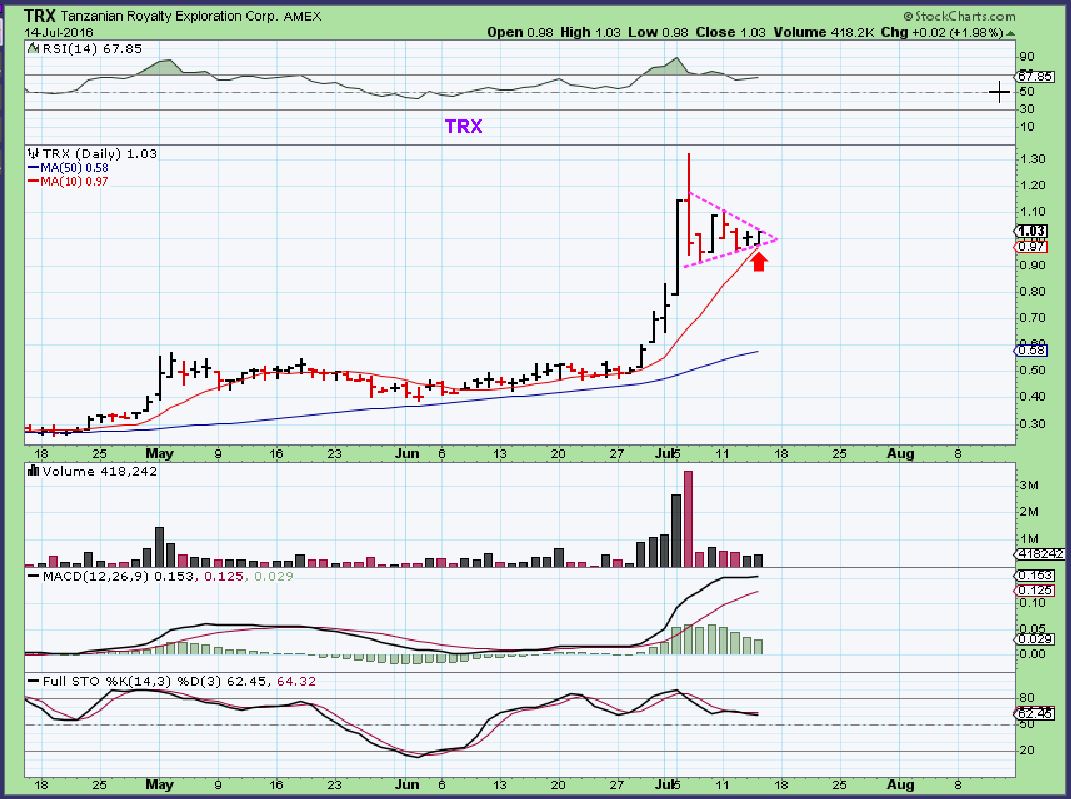This screenshot has height=799, width=1071.
Task: Click the 0.153 MACD value tag on right
Action: (x=1035, y=576)
